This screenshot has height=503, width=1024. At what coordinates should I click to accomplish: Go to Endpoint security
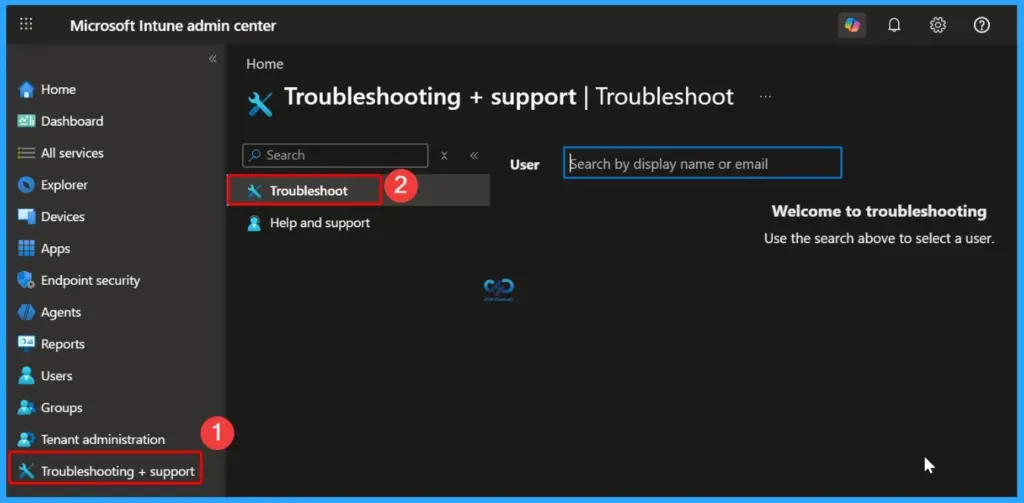(90, 280)
